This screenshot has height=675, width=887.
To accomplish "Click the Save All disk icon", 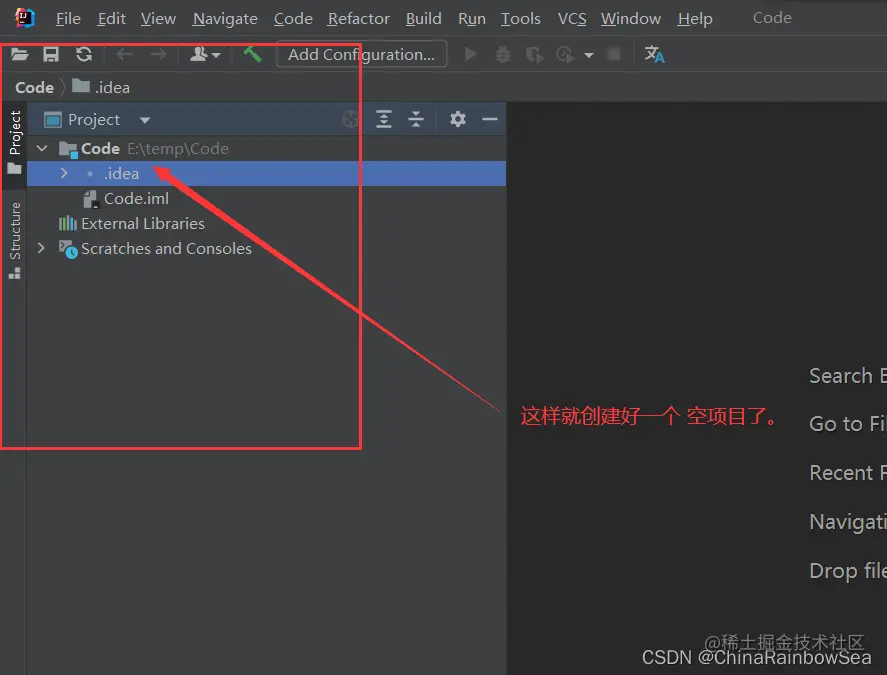I will (51, 54).
